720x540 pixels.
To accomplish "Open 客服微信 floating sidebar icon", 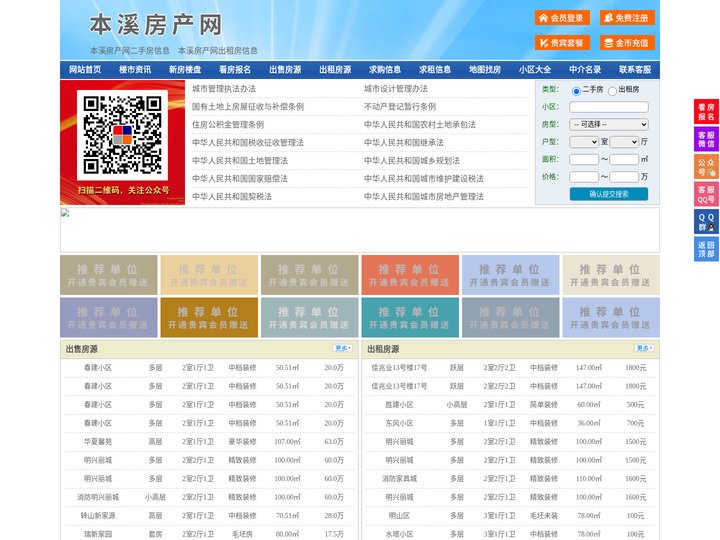I will tap(706, 139).
